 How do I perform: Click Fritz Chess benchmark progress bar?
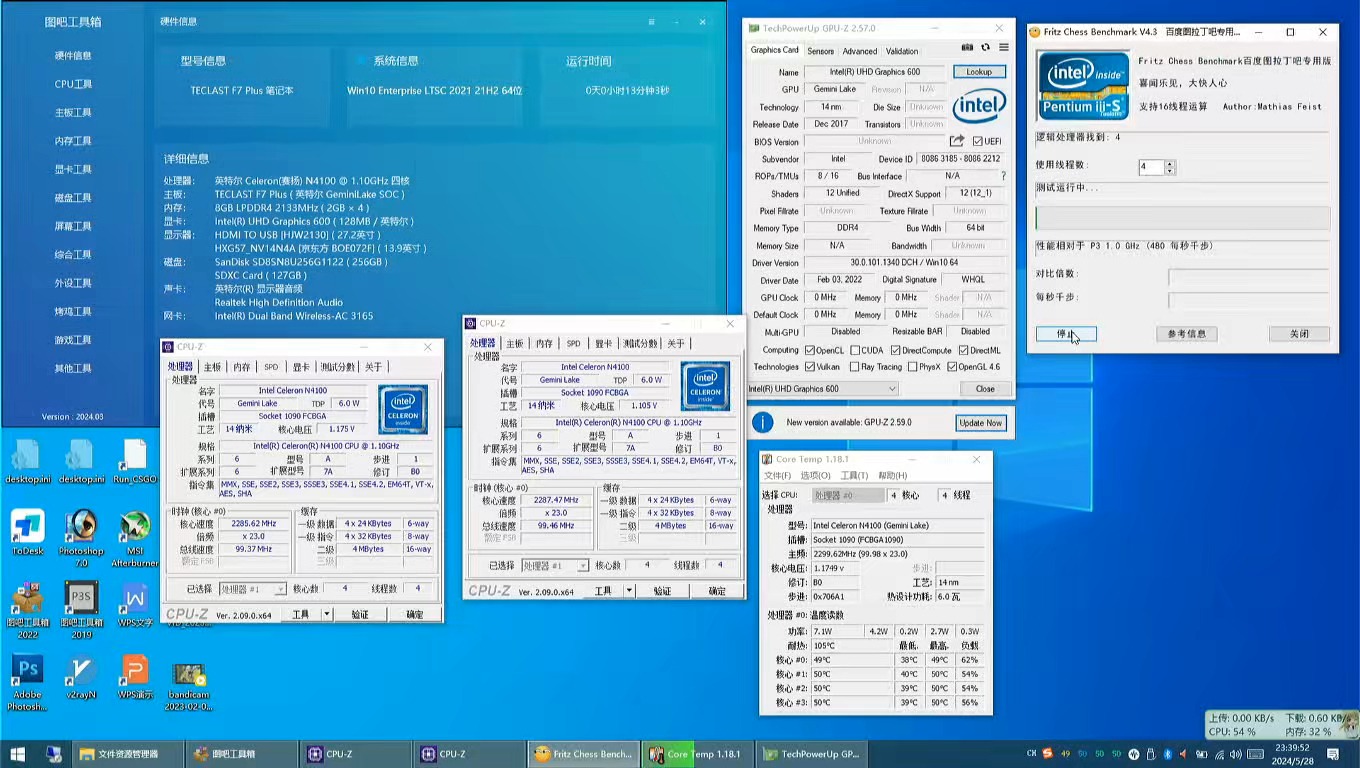click(x=1183, y=218)
